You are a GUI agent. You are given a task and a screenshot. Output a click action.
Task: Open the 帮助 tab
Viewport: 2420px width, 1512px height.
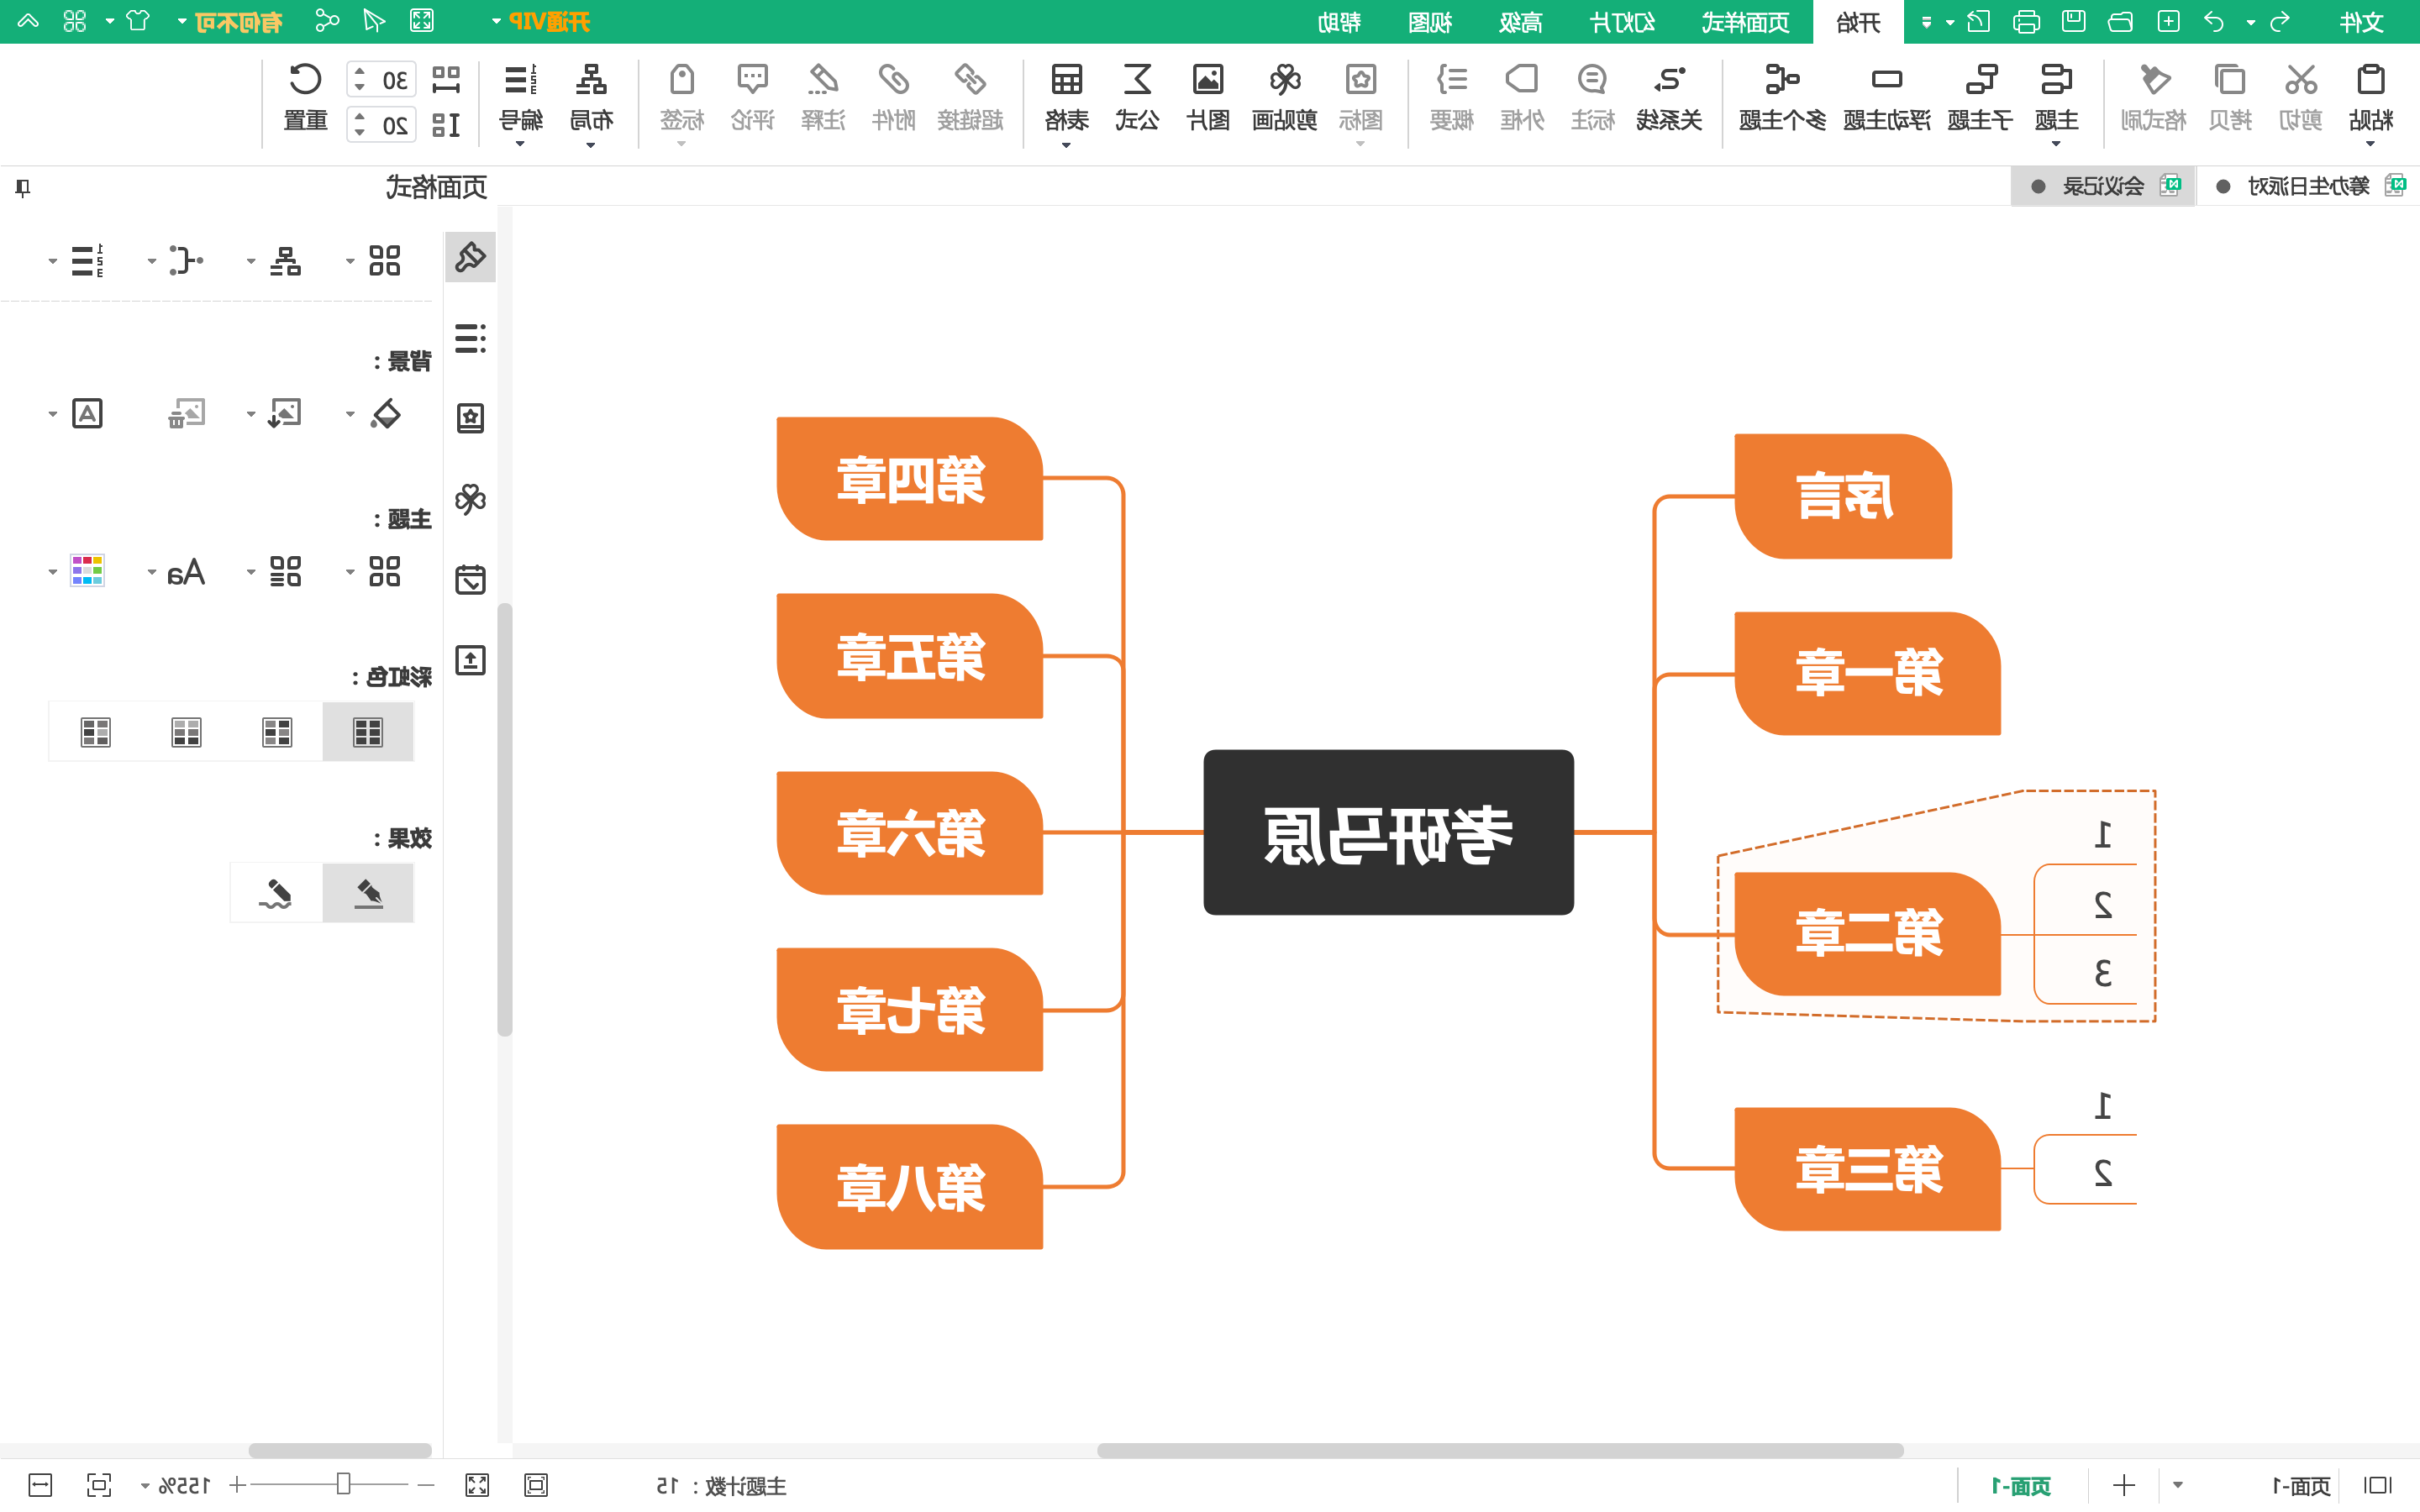click(x=1339, y=22)
